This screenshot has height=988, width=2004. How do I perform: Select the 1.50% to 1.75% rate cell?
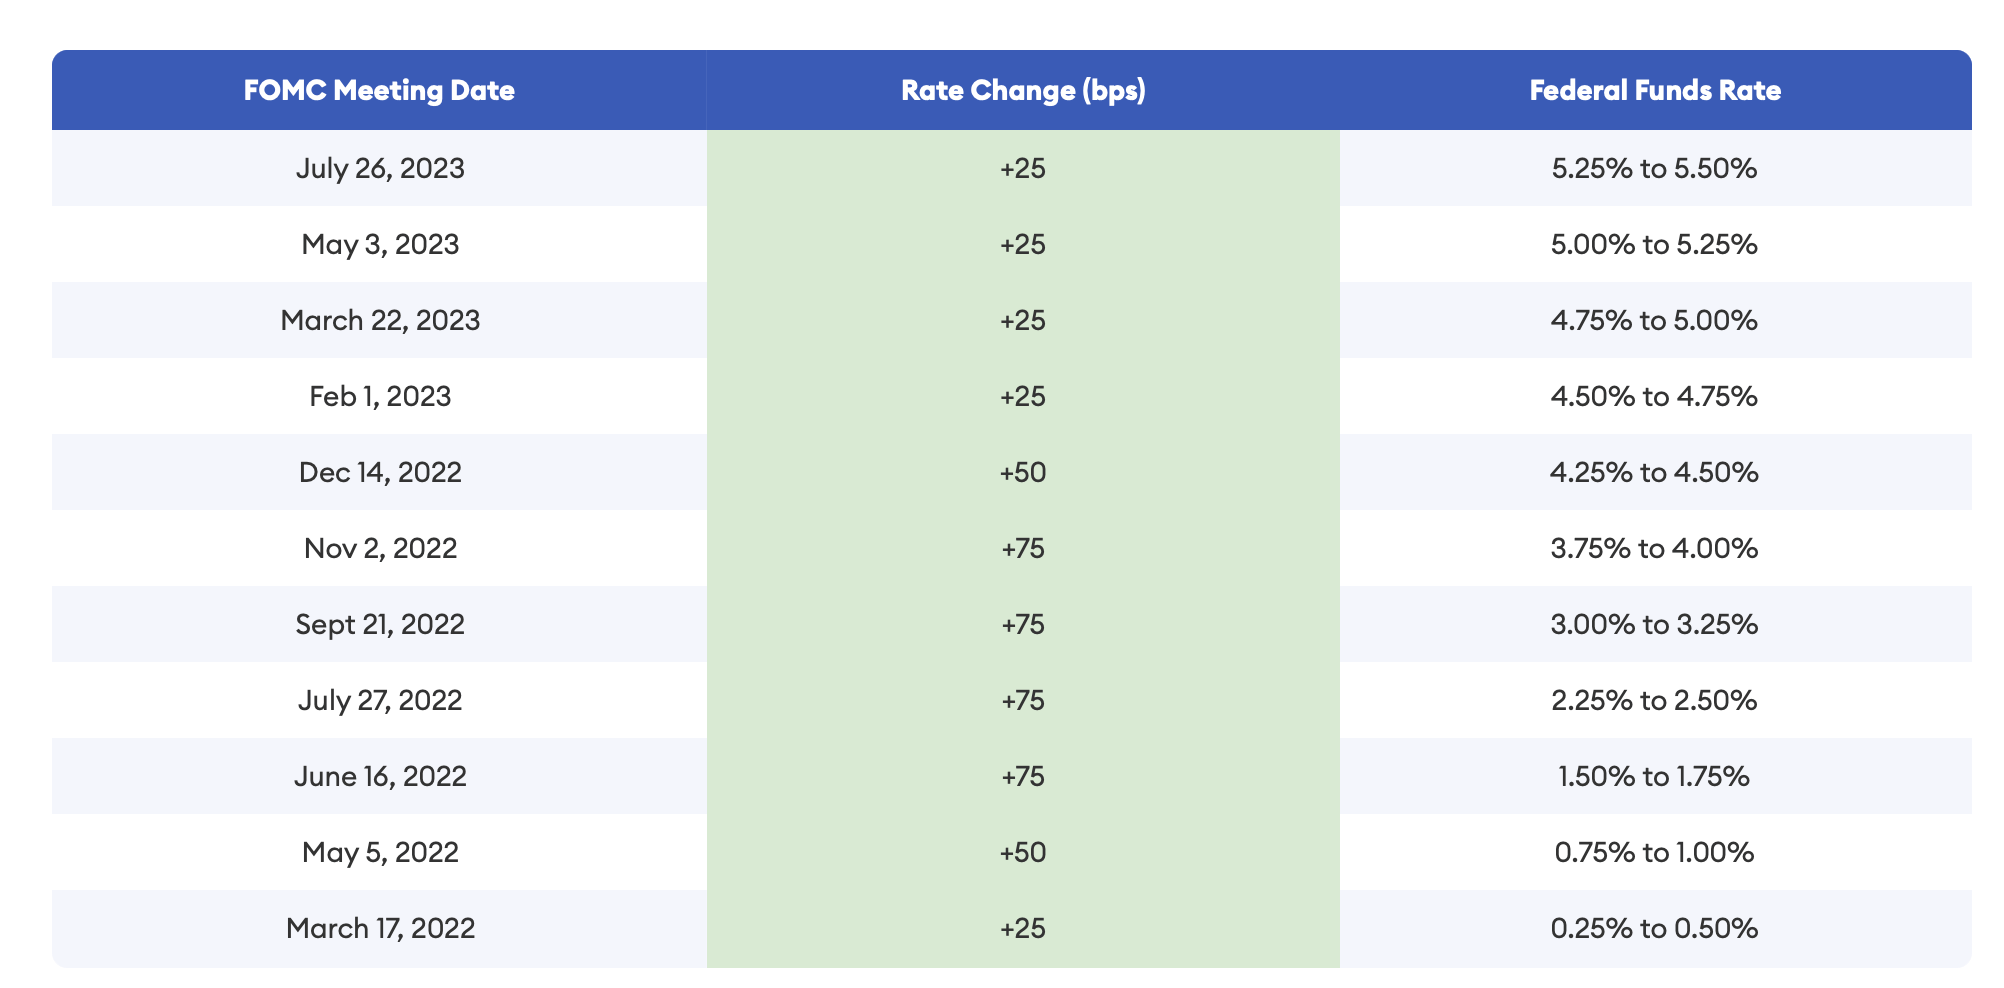[1654, 776]
